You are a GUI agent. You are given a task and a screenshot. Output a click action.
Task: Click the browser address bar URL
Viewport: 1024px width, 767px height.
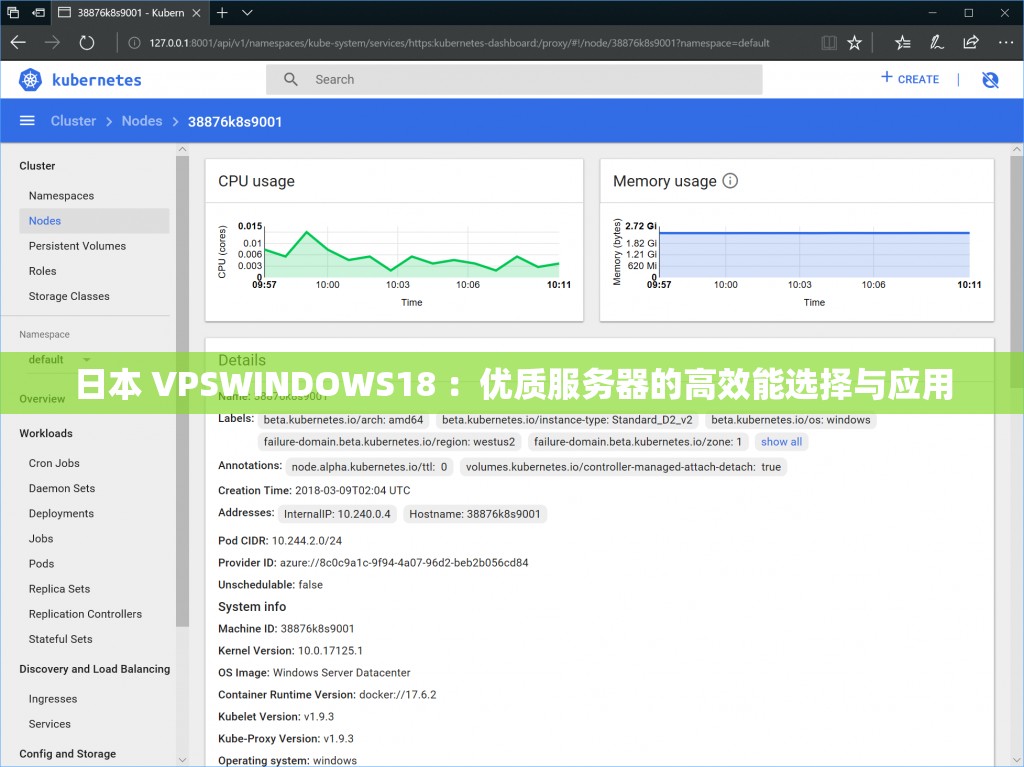click(x=459, y=43)
